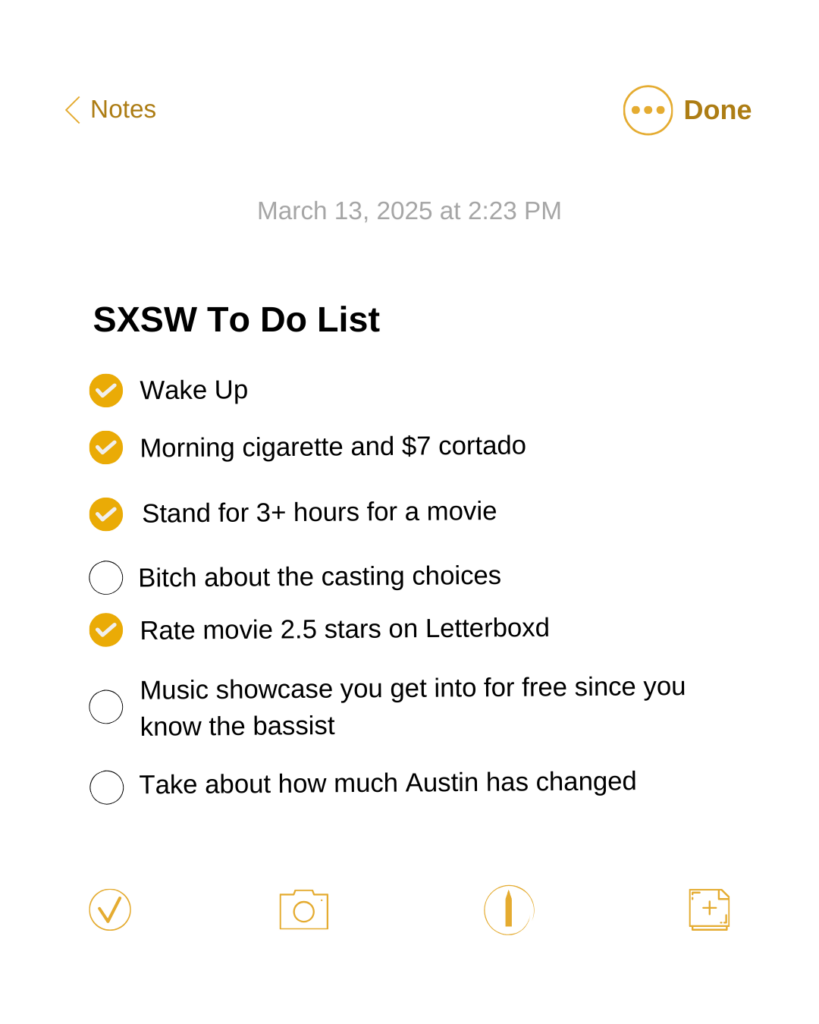
Task: Click the know the bassist line
Action: coord(237,726)
